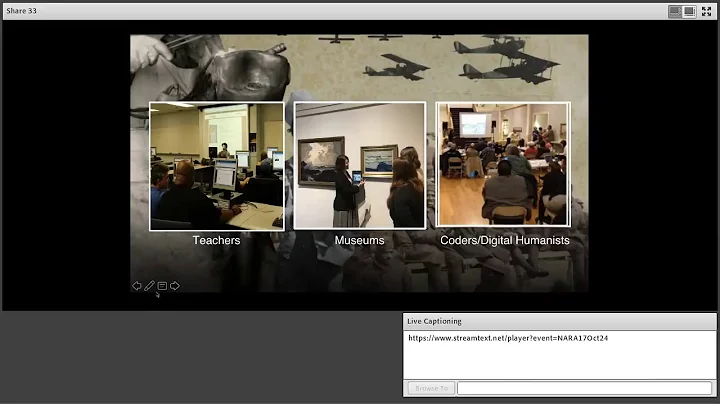Click the streamtext.net captioning URL
The image size is (720, 404).
tap(508, 338)
